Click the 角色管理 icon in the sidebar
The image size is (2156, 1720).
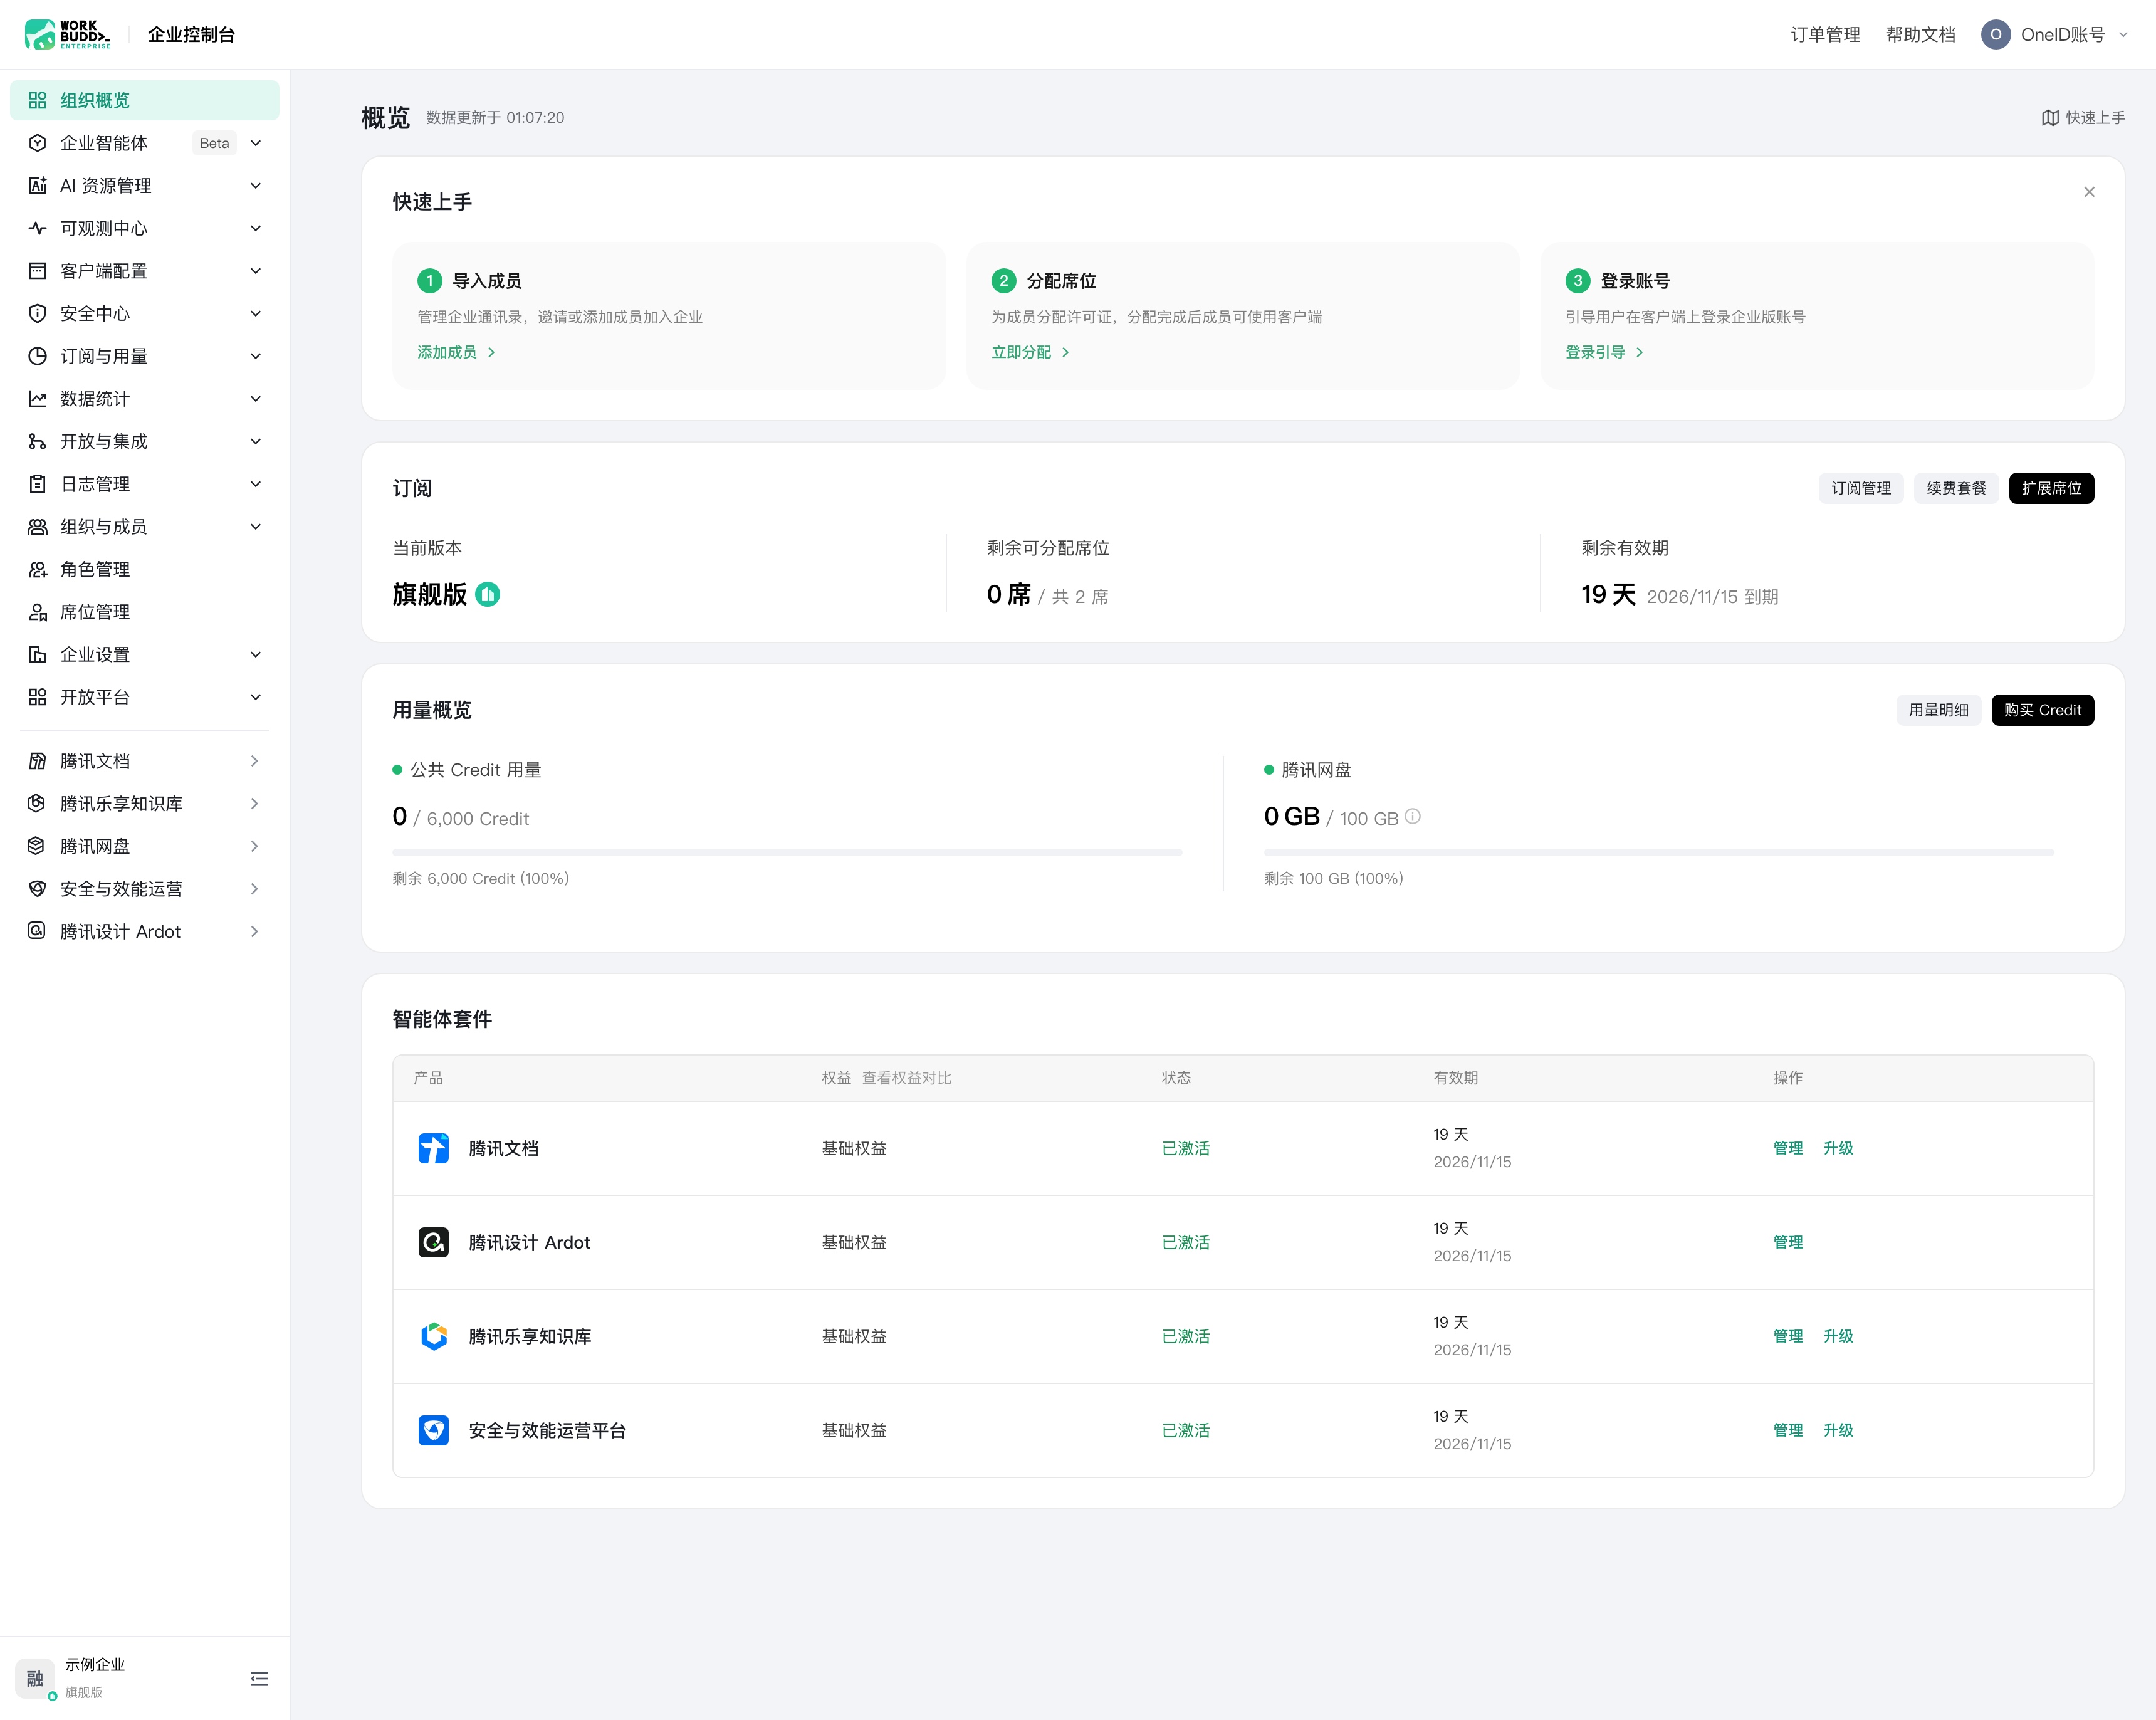tap(37, 569)
